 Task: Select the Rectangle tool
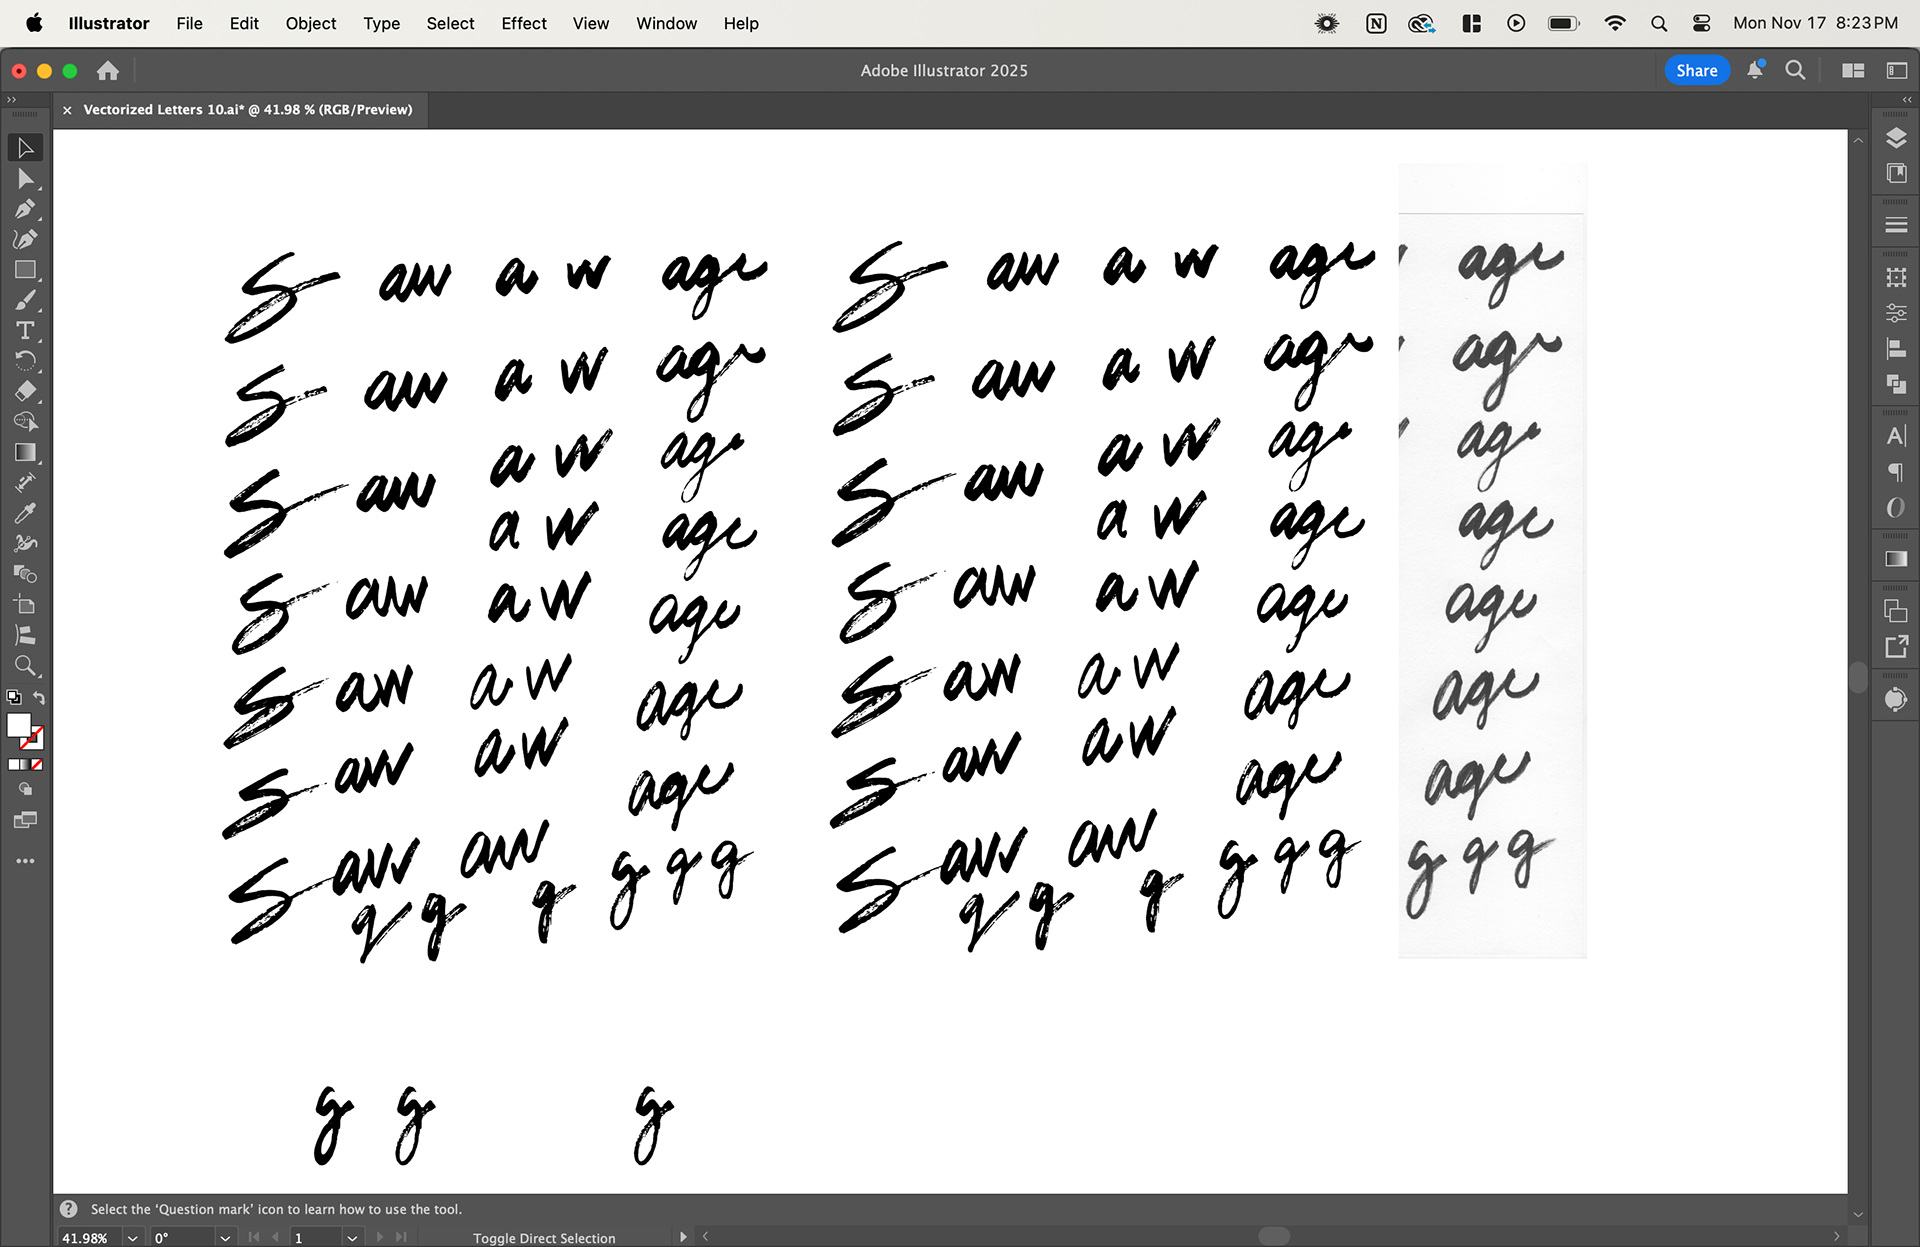click(x=25, y=270)
